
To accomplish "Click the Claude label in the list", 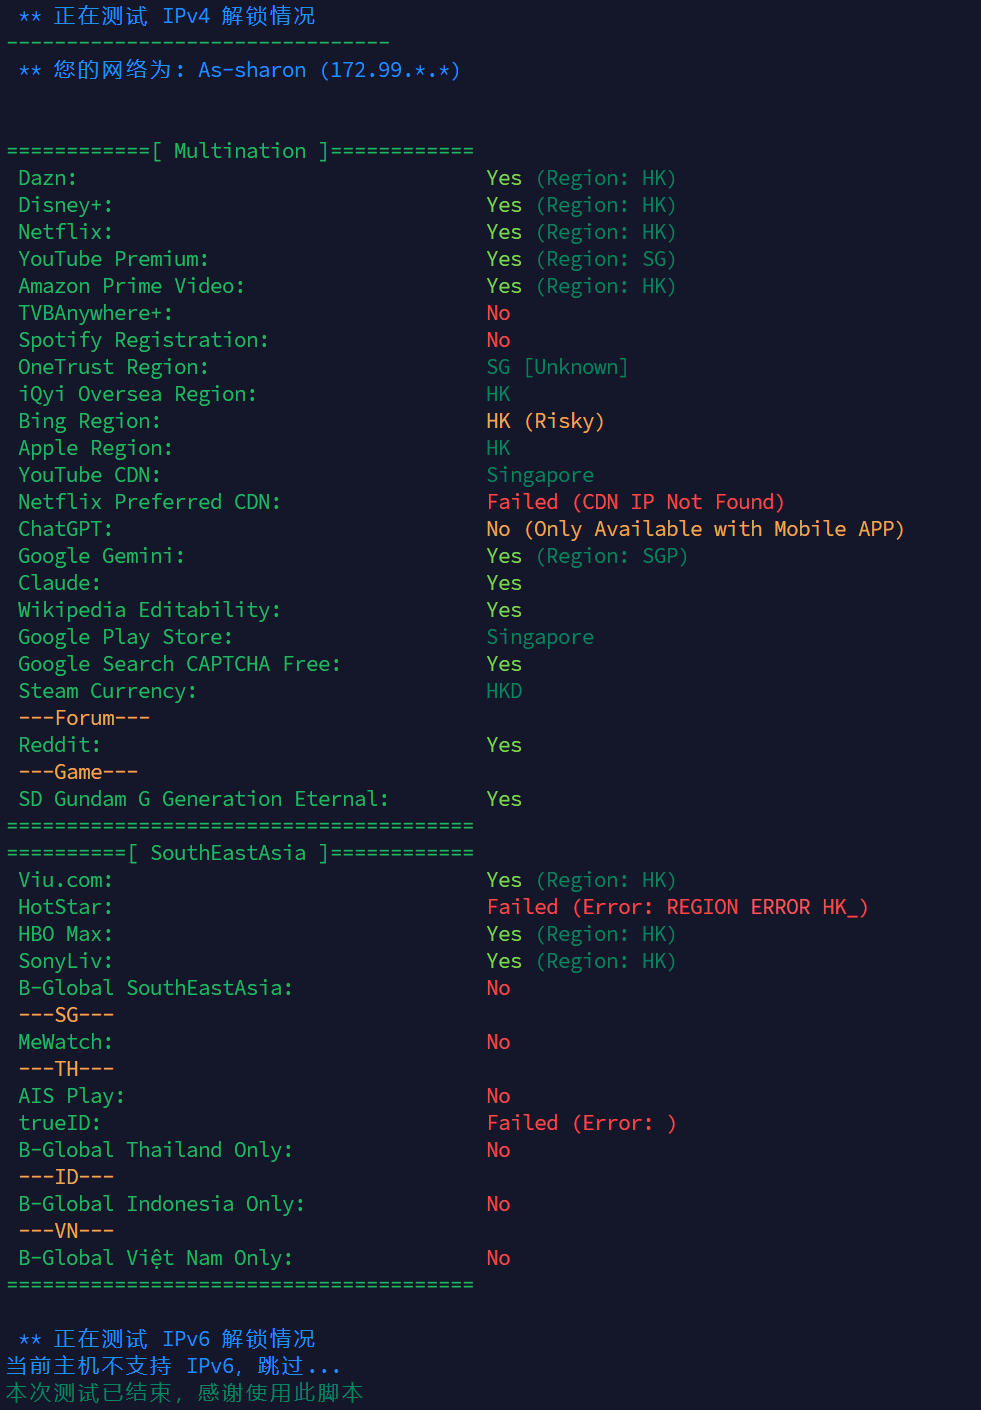I will coord(59,583).
